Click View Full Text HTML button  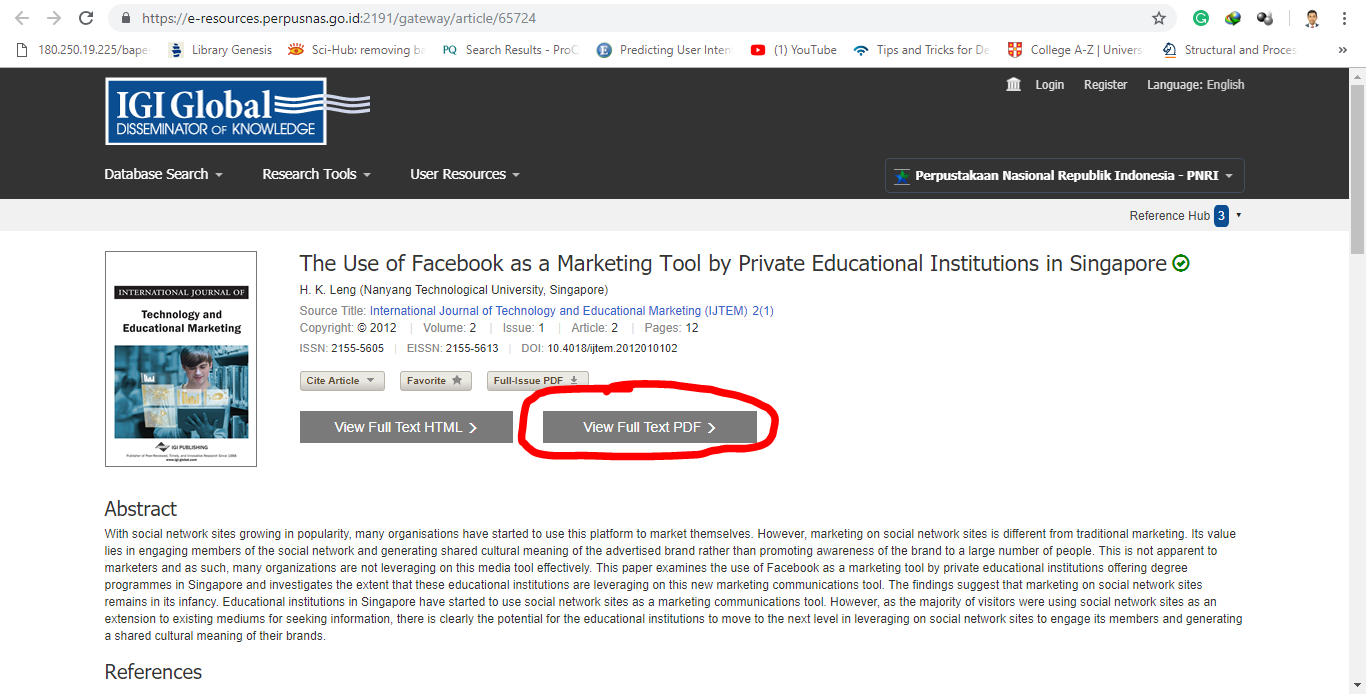coord(406,427)
